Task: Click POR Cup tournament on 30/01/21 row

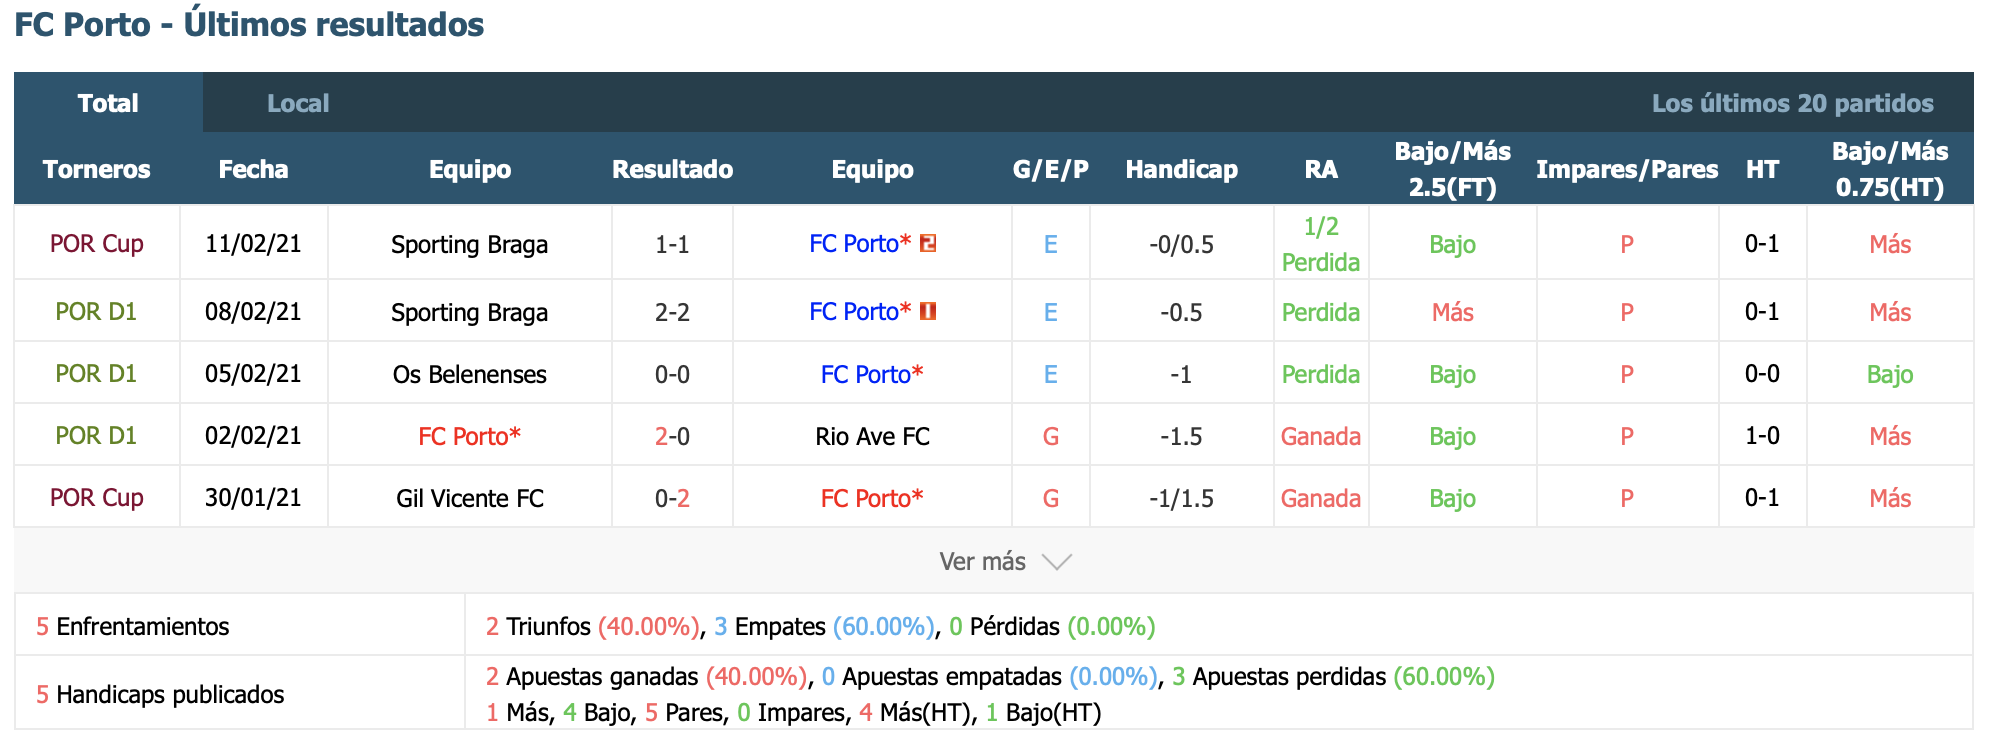Action: (97, 498)
